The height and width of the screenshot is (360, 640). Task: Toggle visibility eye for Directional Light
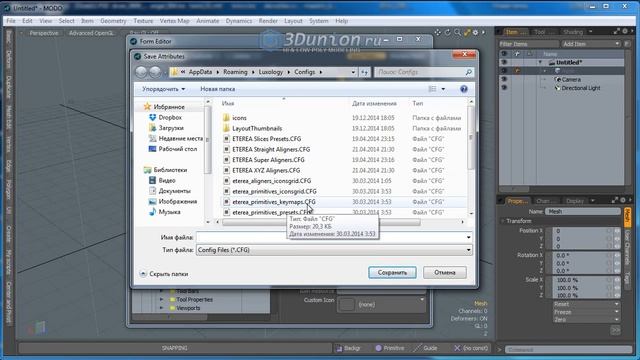click(x=504, y=88)
